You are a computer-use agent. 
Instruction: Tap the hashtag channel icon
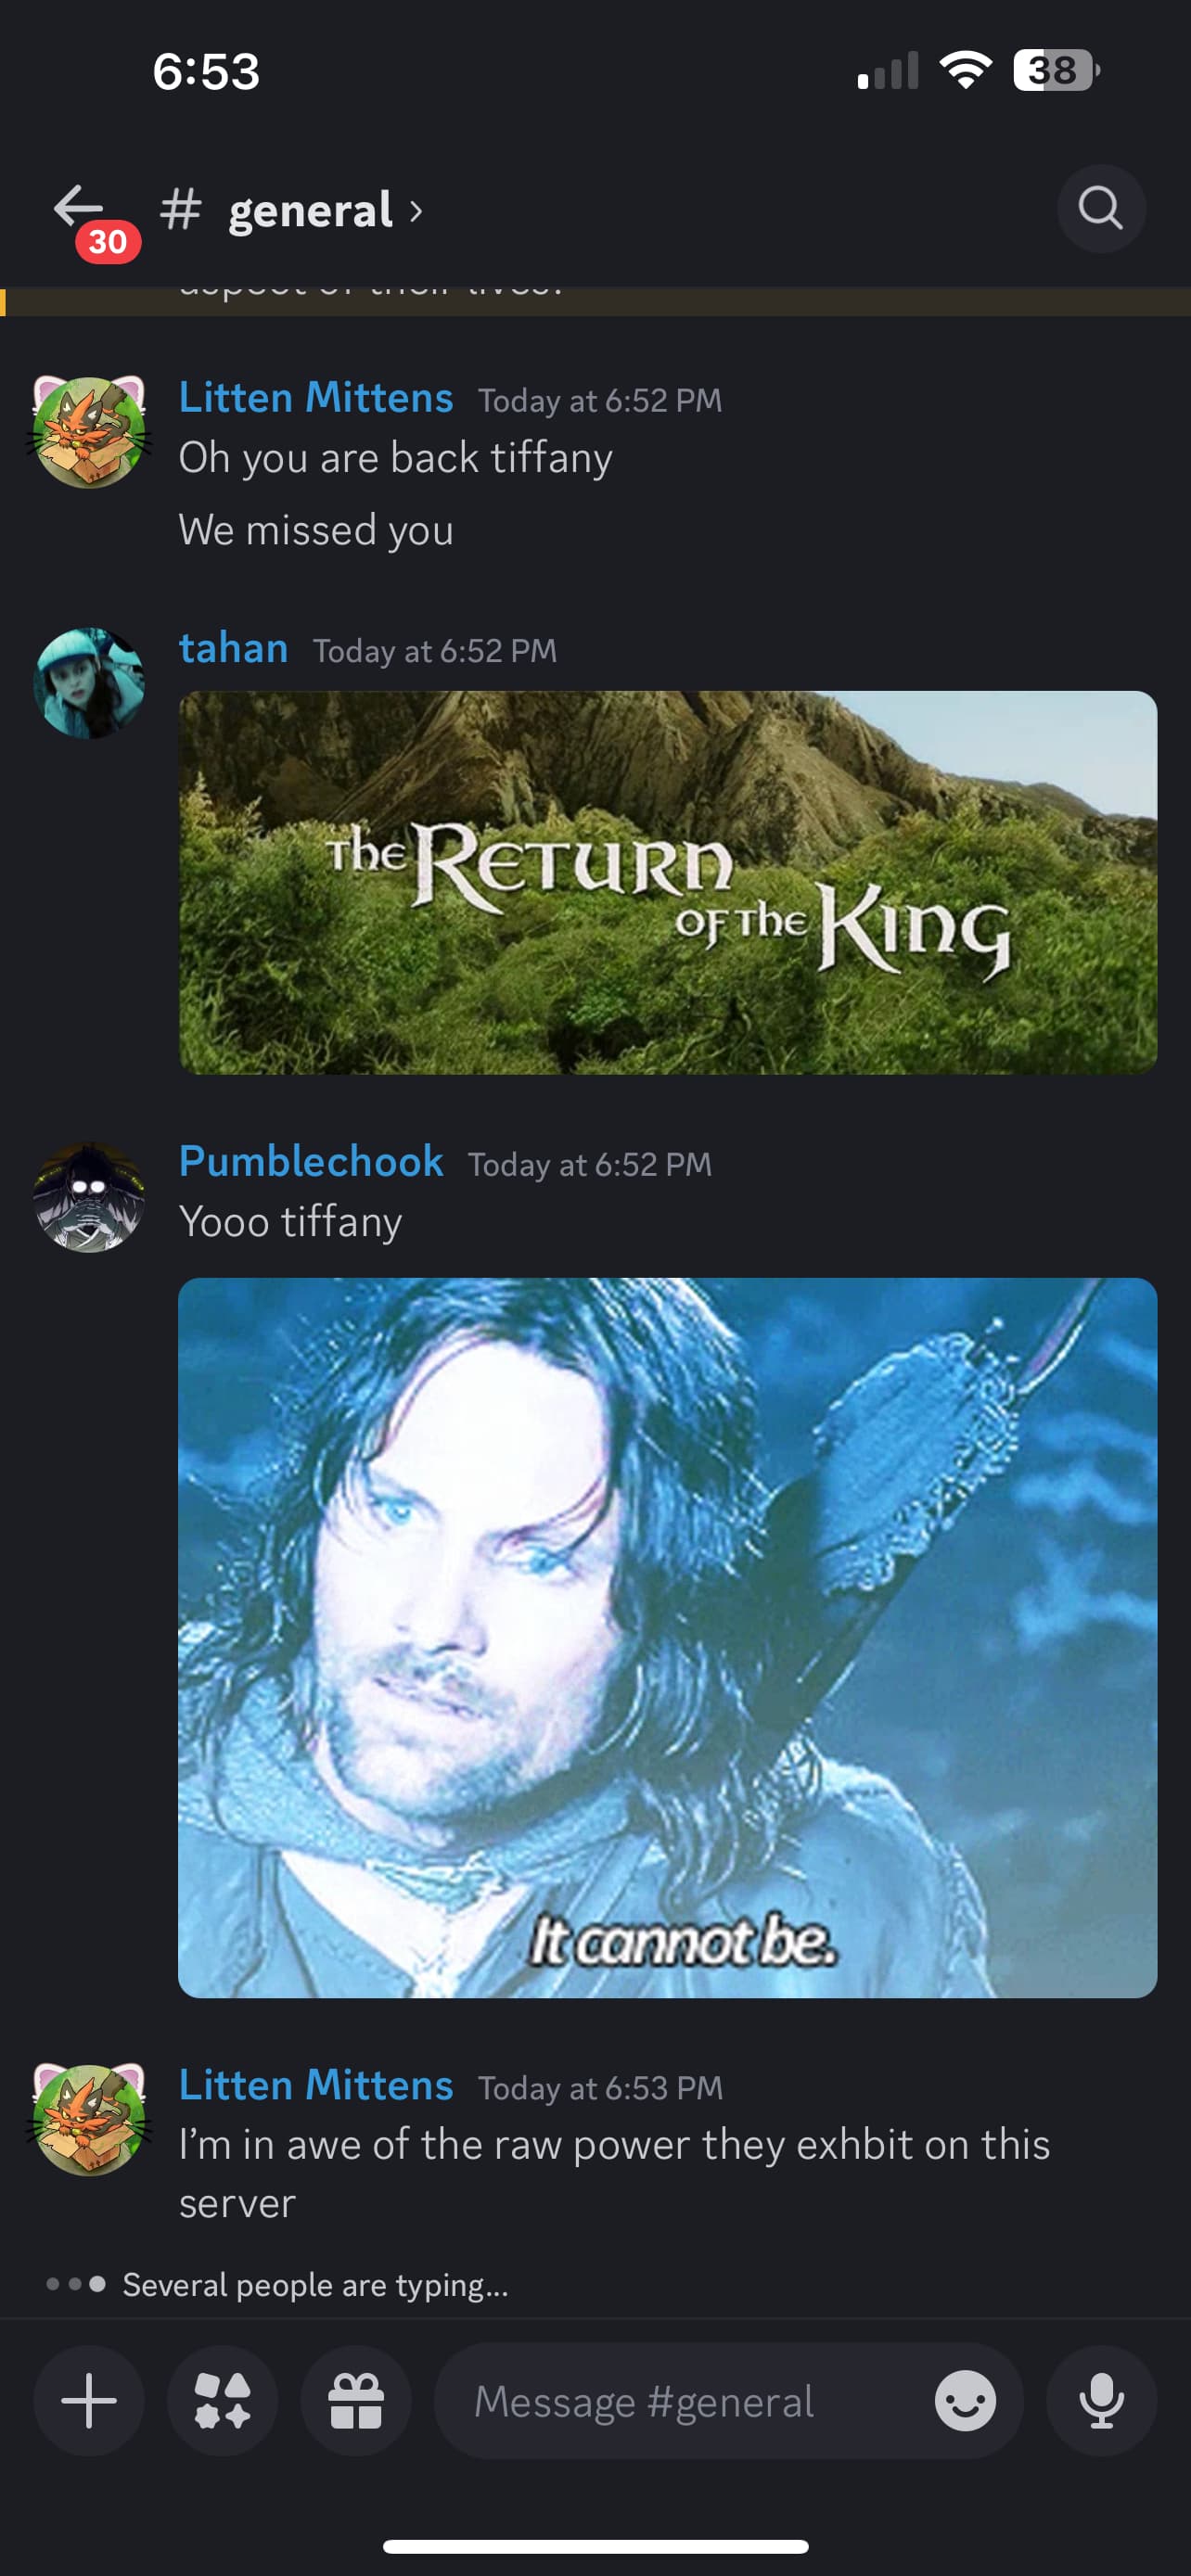coord(181,210)
